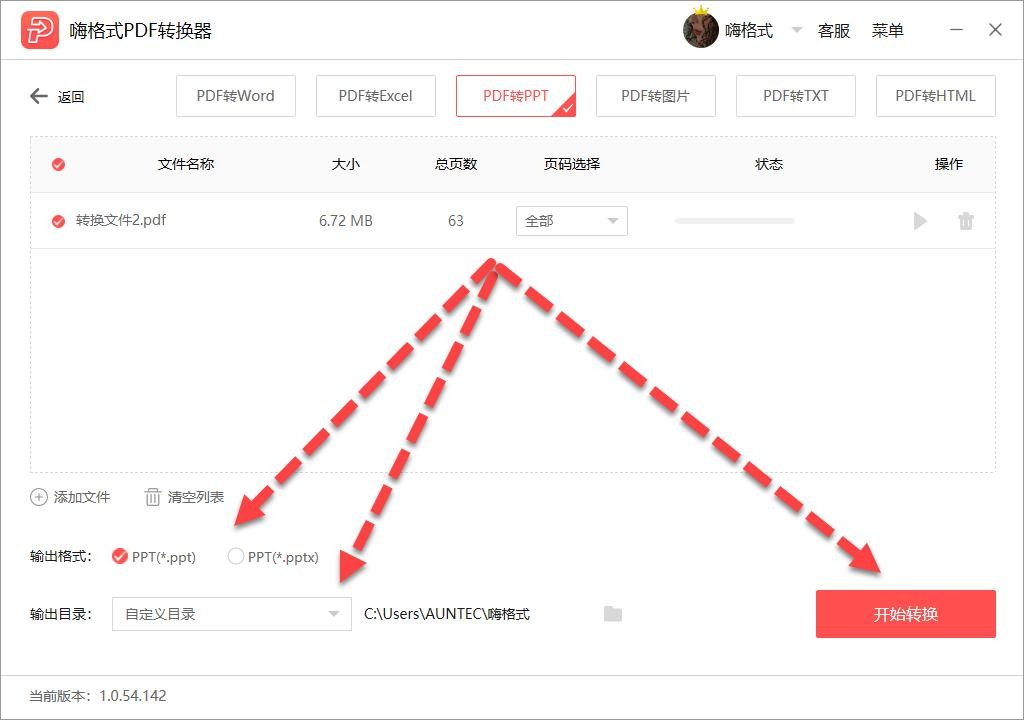Click the plus icon for 添加文件
1024x720 pixels.
coord(39,497)
